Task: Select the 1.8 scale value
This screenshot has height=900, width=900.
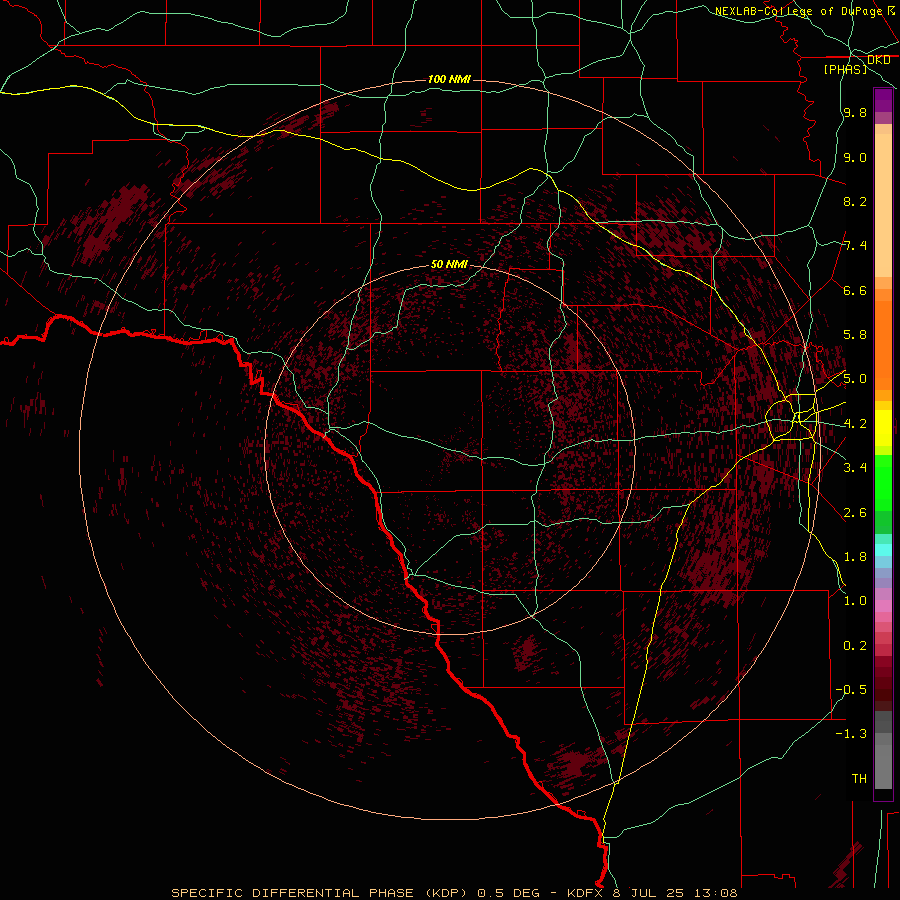Action: tap(855, 557)
